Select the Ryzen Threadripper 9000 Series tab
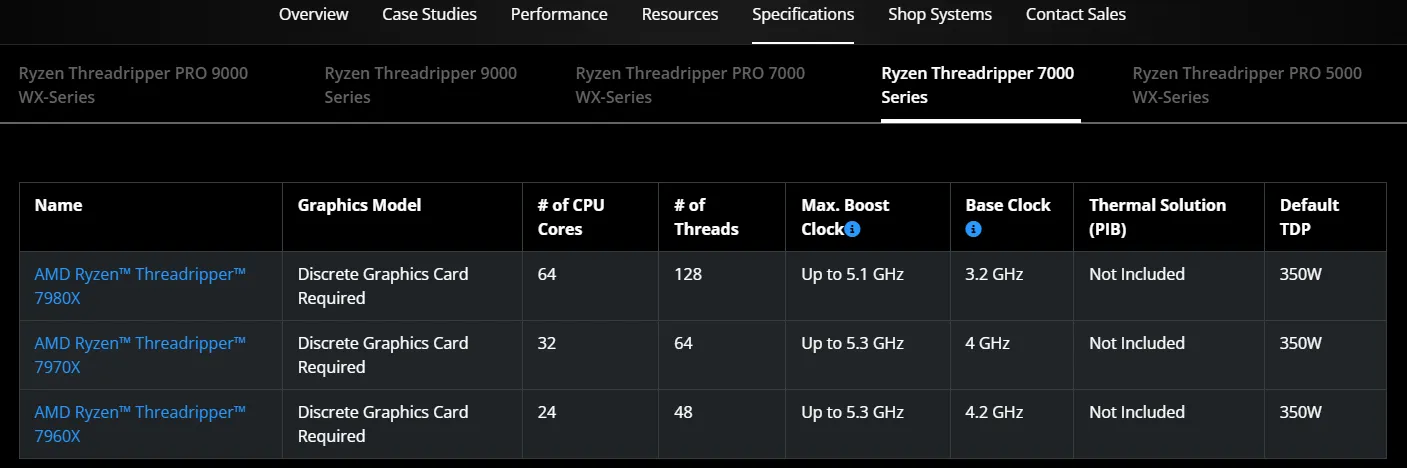 (421, 85)
